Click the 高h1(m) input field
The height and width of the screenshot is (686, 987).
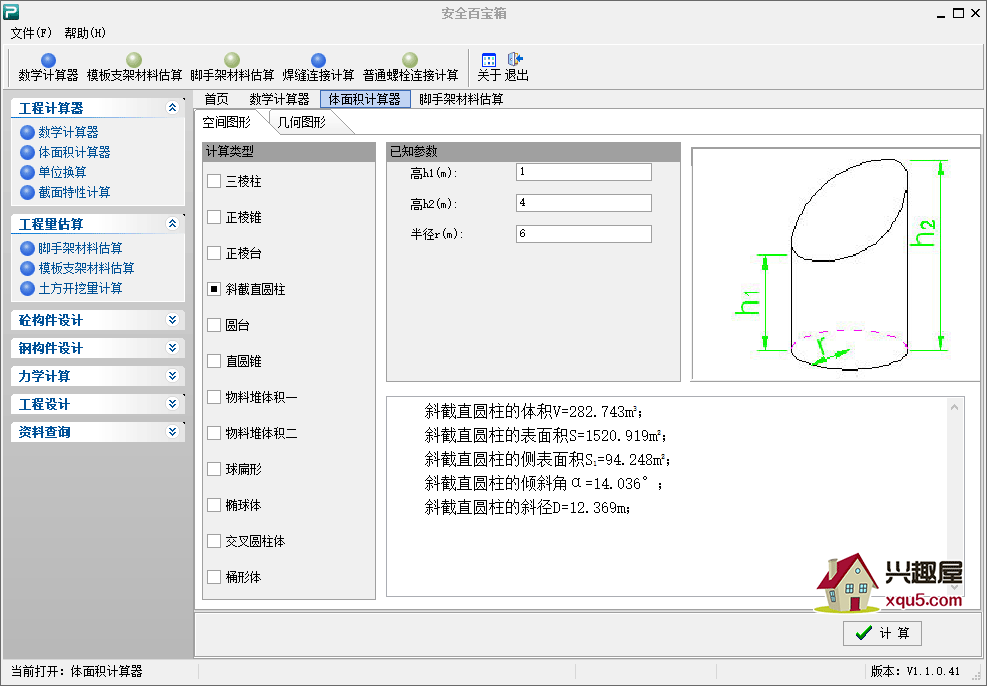(584, 172)
